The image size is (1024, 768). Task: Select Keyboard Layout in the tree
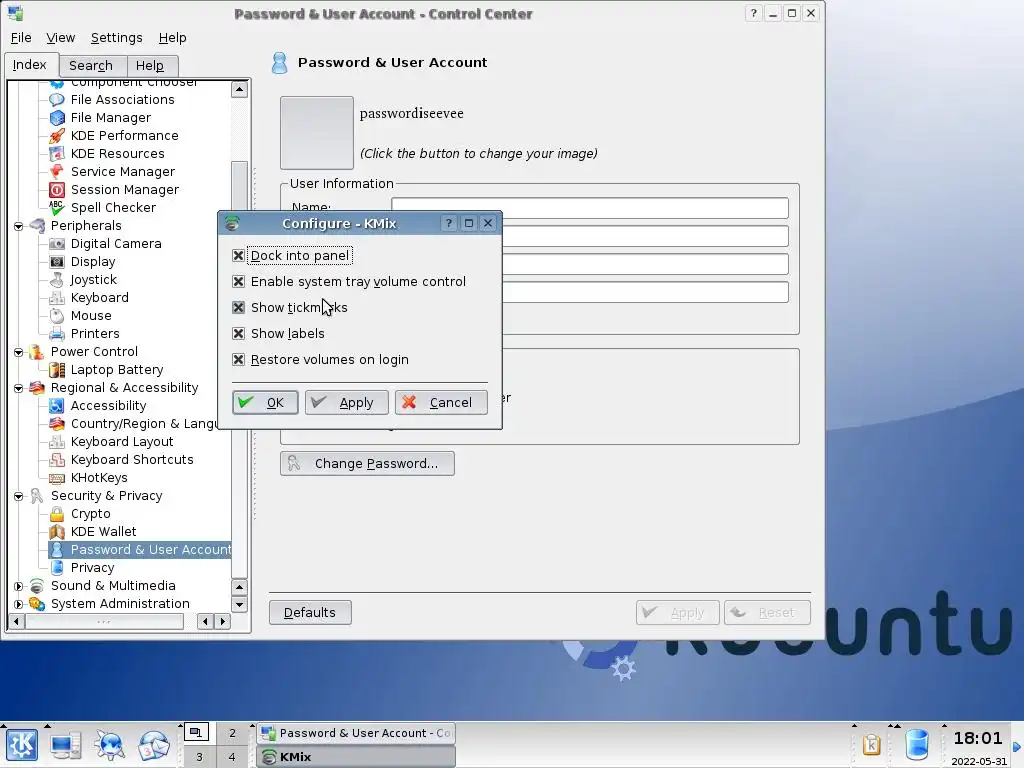(121, 442)
